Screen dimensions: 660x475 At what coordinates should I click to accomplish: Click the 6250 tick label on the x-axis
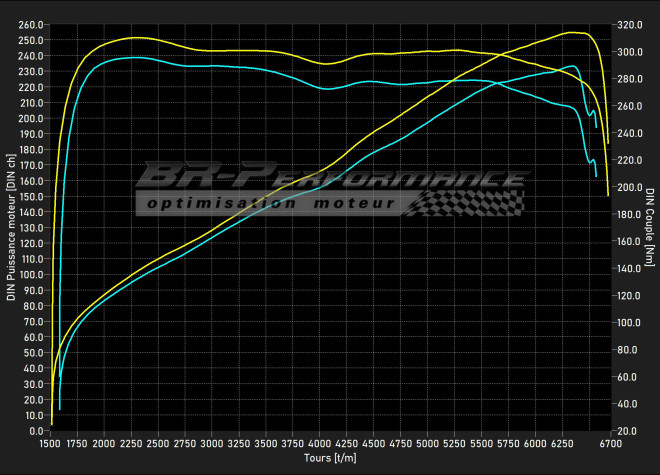click(563, 442)
